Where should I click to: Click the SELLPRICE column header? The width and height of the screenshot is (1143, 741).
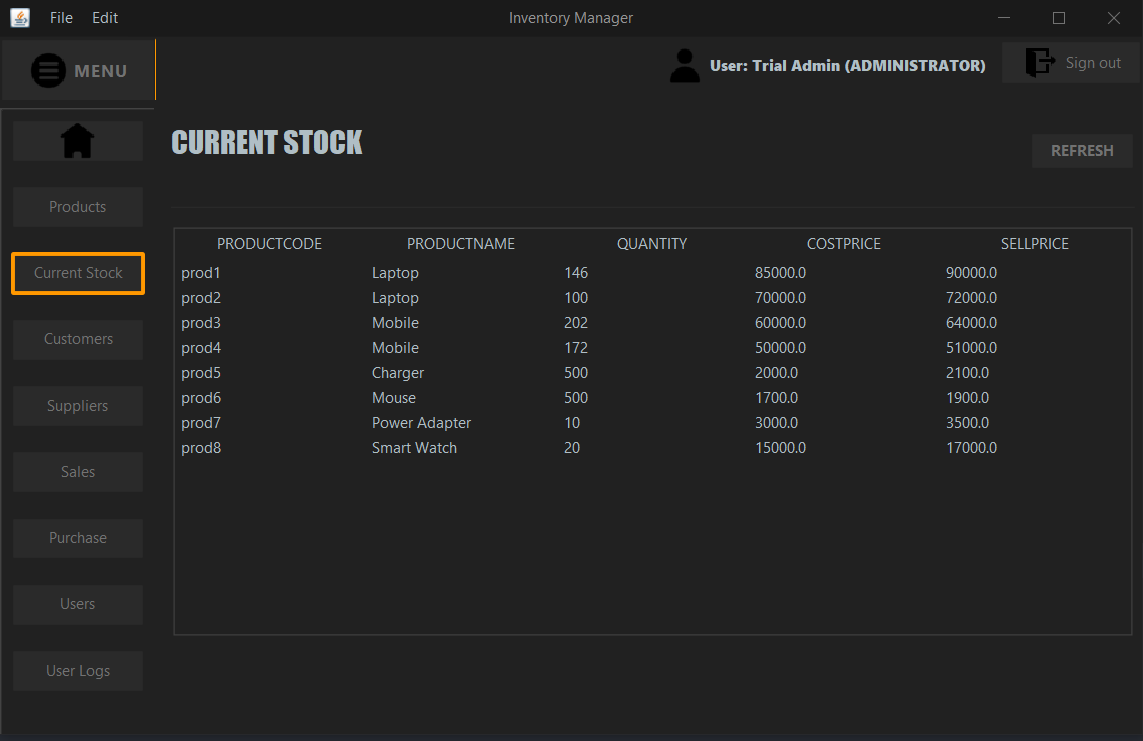(x=1034, y=244)
